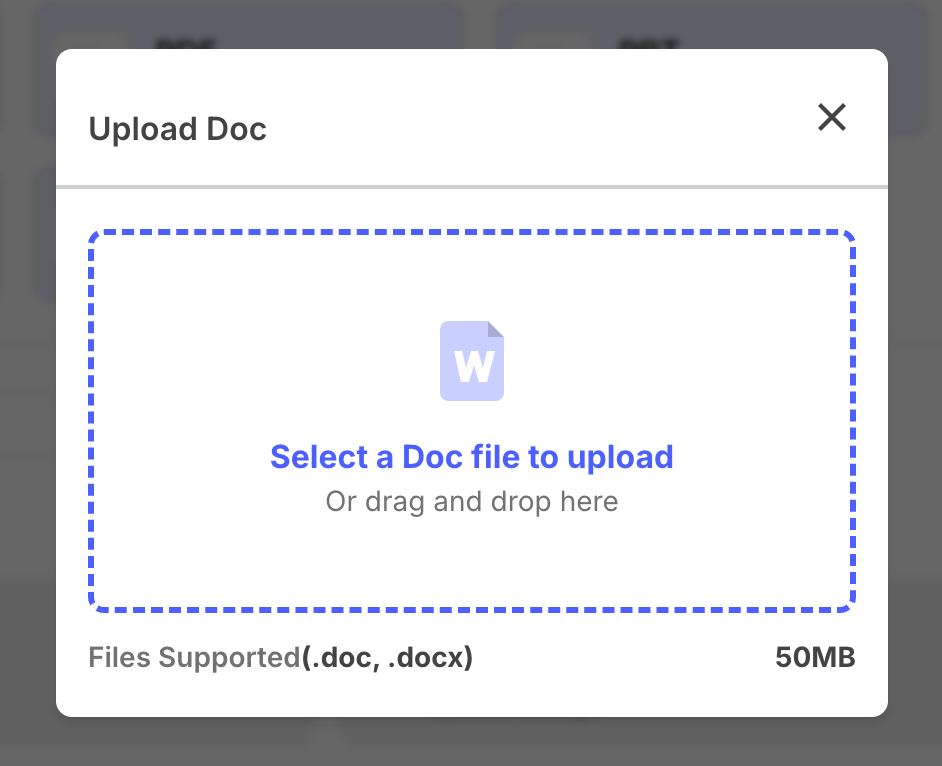Click the dialog footer between formats and 50MB
The width and height of the screenshot is (942, 766).
coord(625,657)
